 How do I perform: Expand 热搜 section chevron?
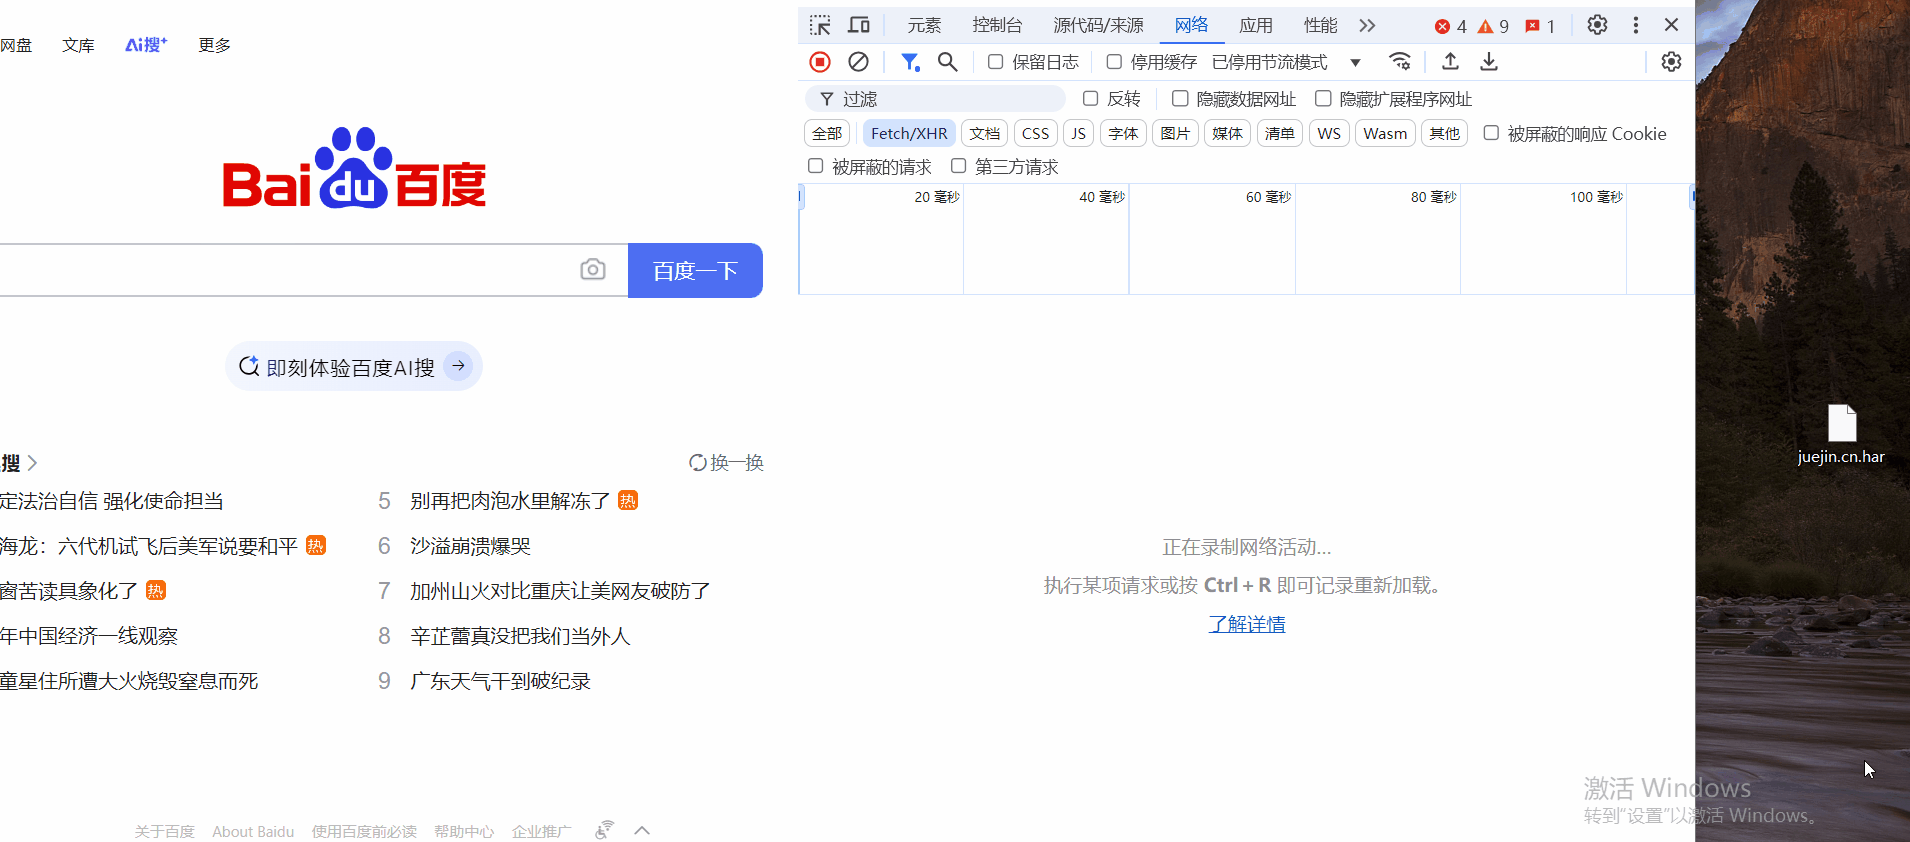32,462
